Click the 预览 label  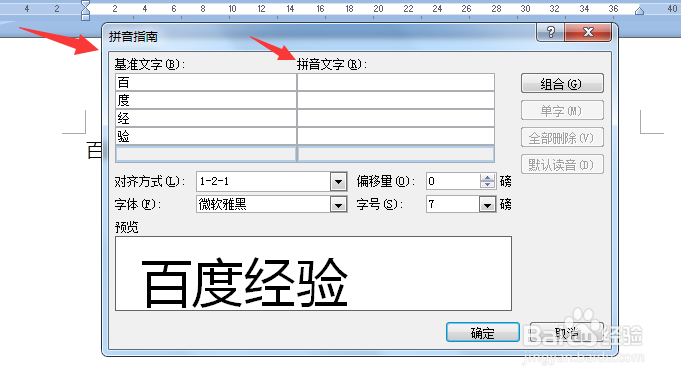pyautogui.click(x=126, y=227)
